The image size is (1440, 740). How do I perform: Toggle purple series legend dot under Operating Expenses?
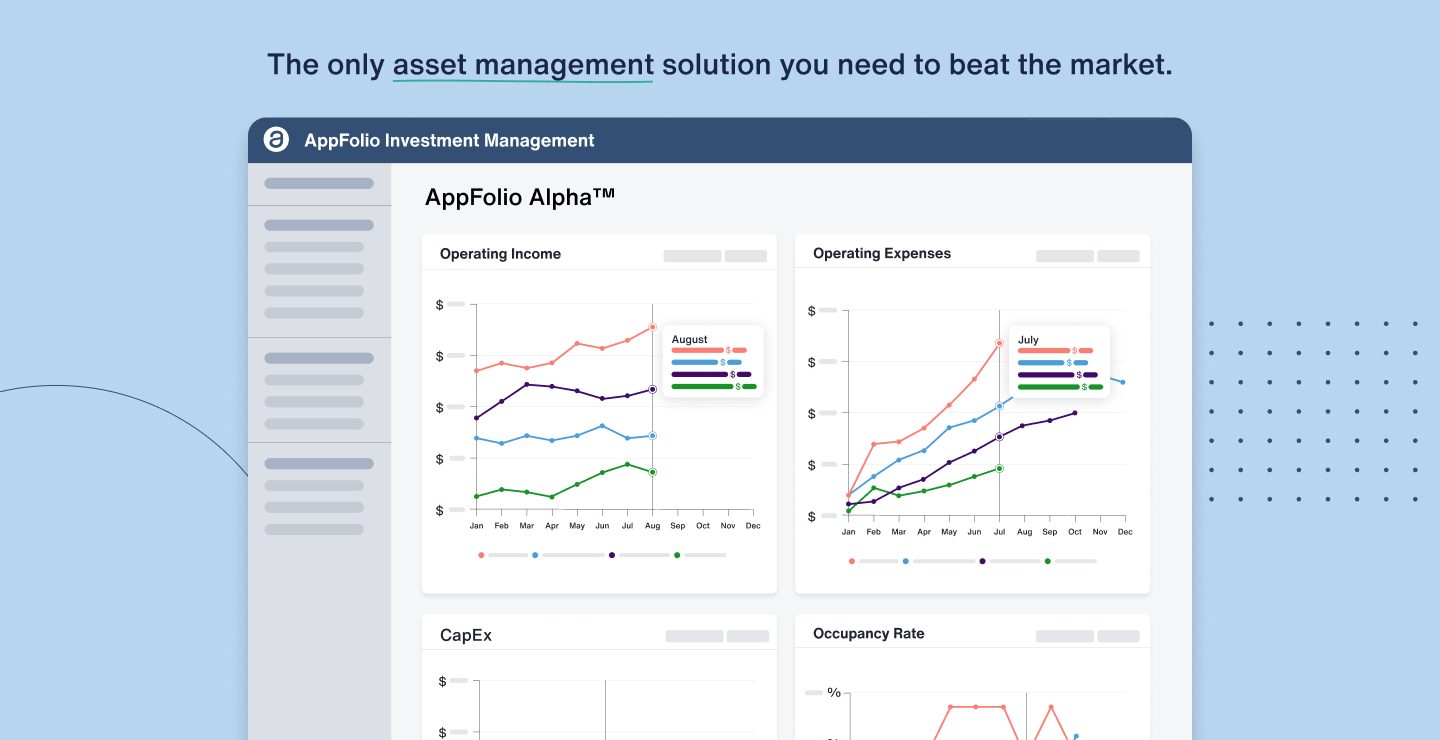983,561
